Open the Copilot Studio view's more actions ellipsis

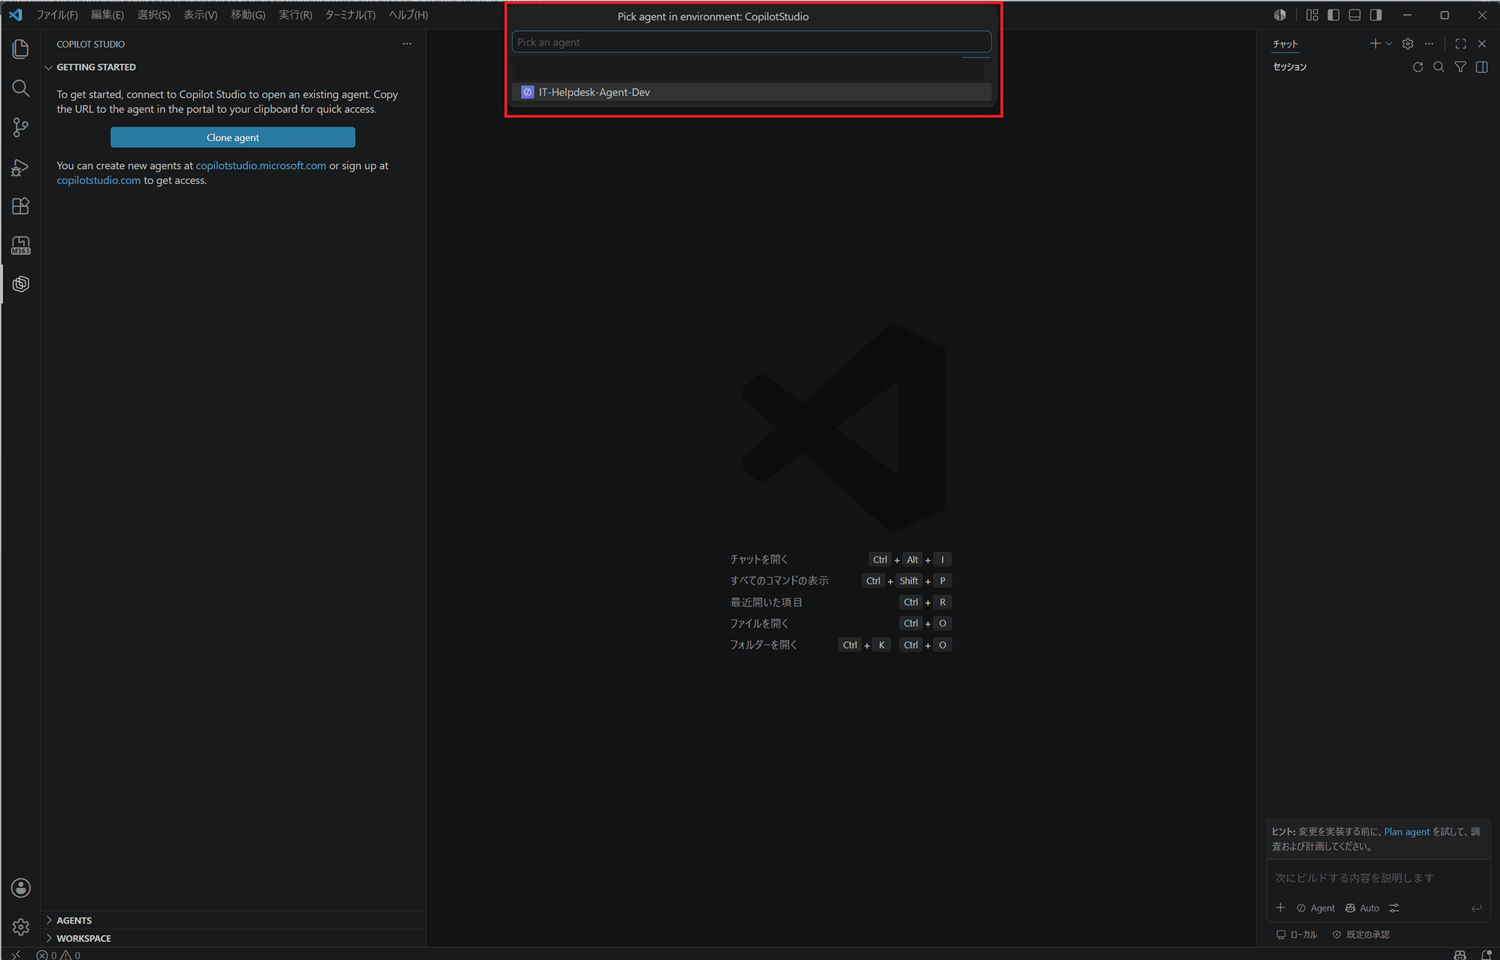point(407,44)
